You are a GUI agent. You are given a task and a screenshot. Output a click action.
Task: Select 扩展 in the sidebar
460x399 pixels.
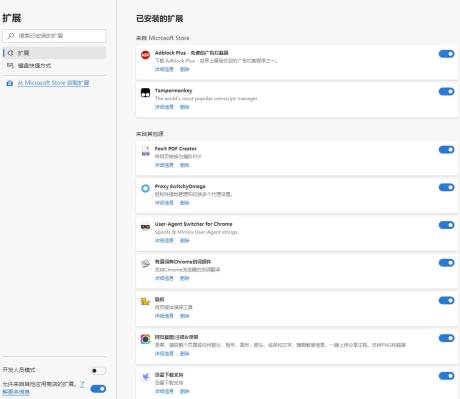[x=54, y=53]
